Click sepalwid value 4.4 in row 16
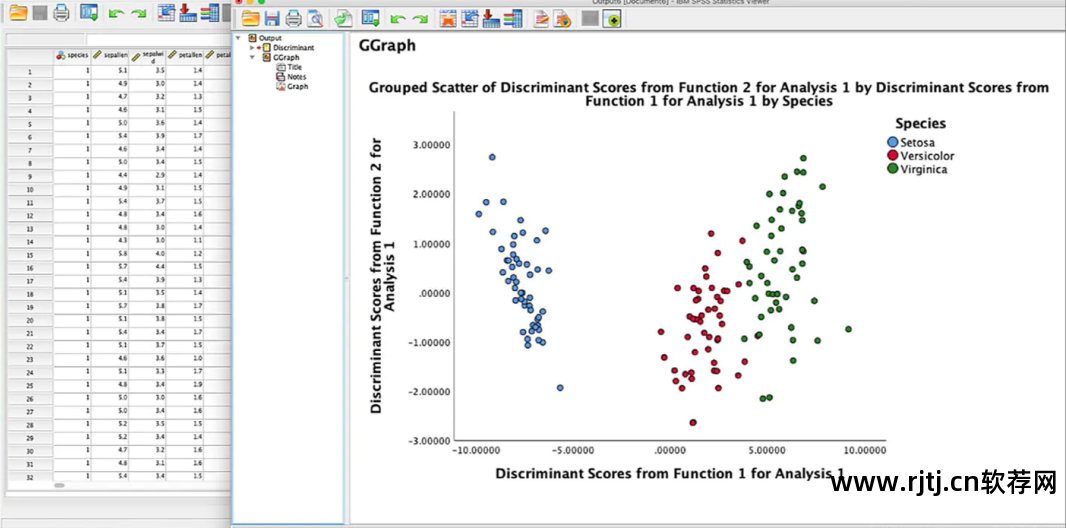Viewport: 1066px width, 528px height. coord(148,268)
